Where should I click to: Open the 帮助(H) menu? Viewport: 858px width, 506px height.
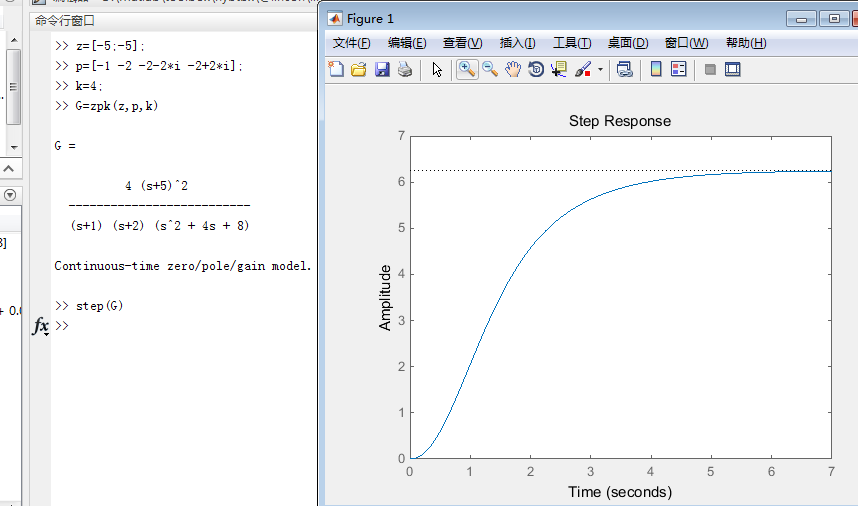pyautogui.click(x=746, y=43)
